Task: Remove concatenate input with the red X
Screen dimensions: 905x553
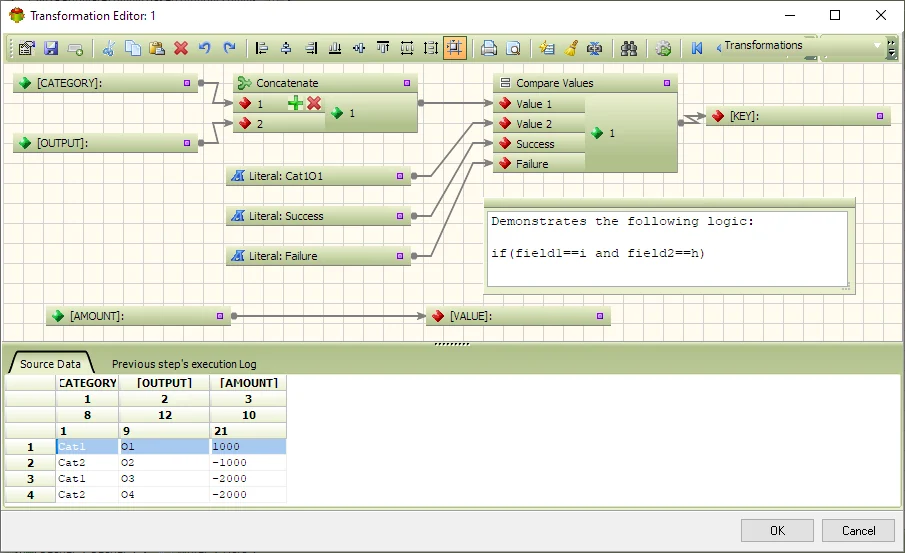Action: point(314,103)
